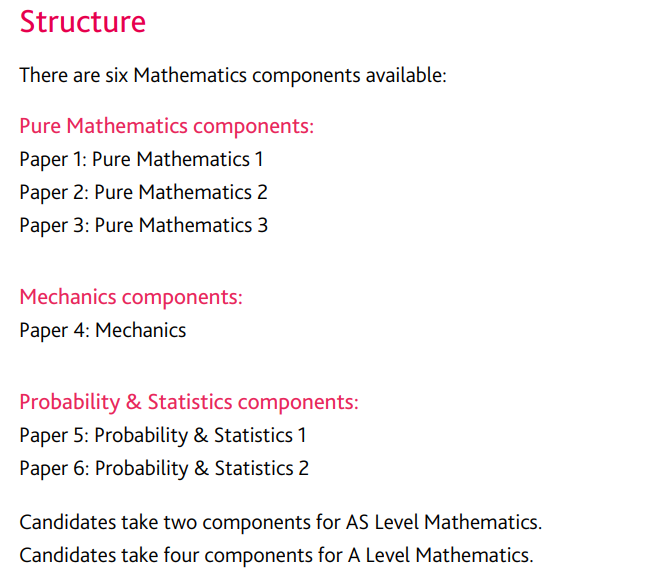Click Paper 6: Probability & Statistics 2

coord(164,469)
